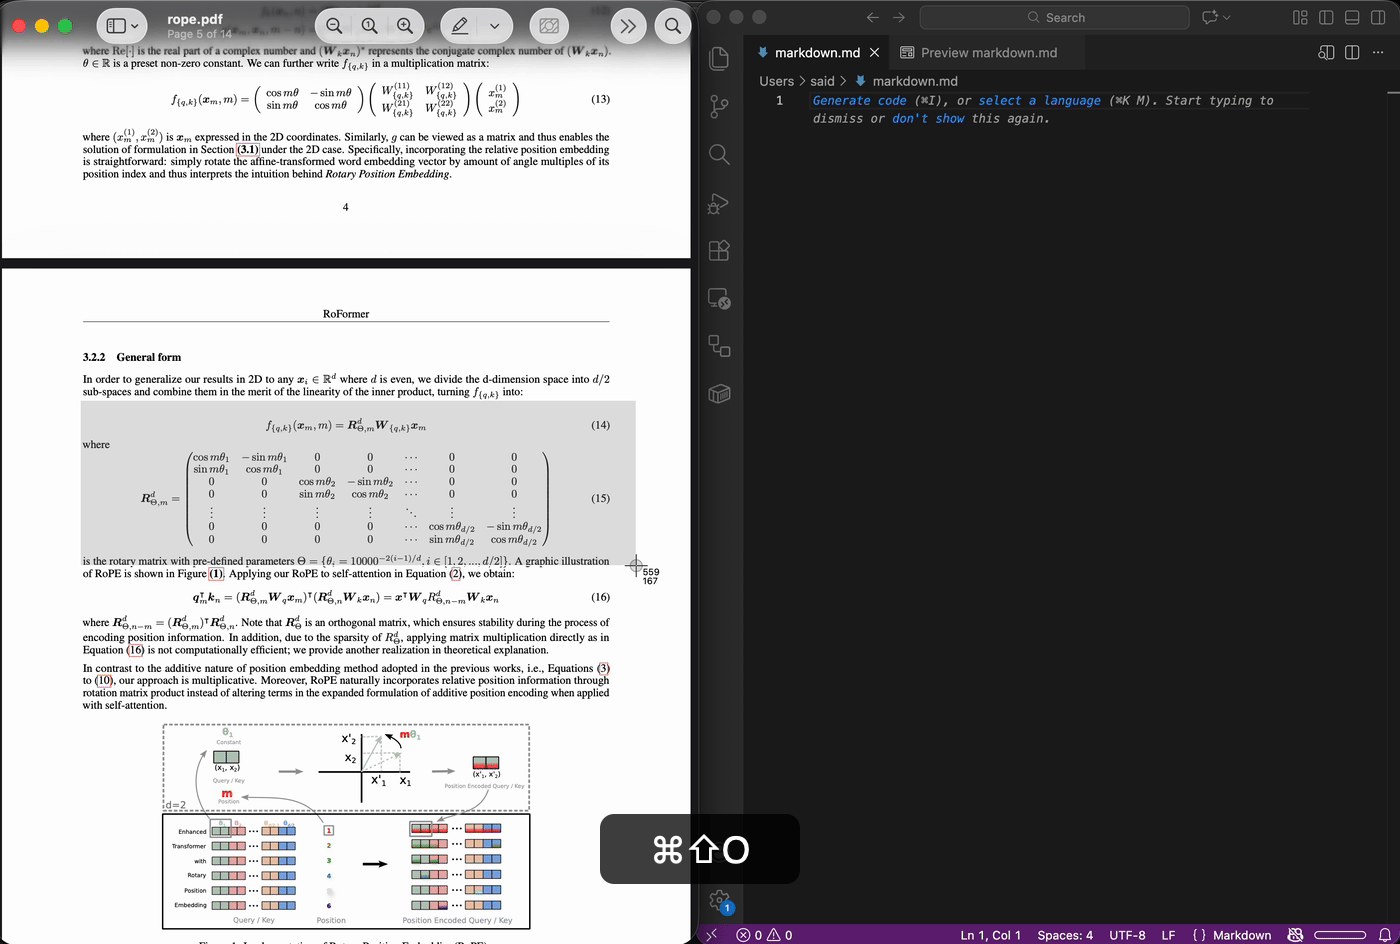This screenshot has width=1400, height=944.
Task: Open the Search view in activity bar
Action: point(719,154)
